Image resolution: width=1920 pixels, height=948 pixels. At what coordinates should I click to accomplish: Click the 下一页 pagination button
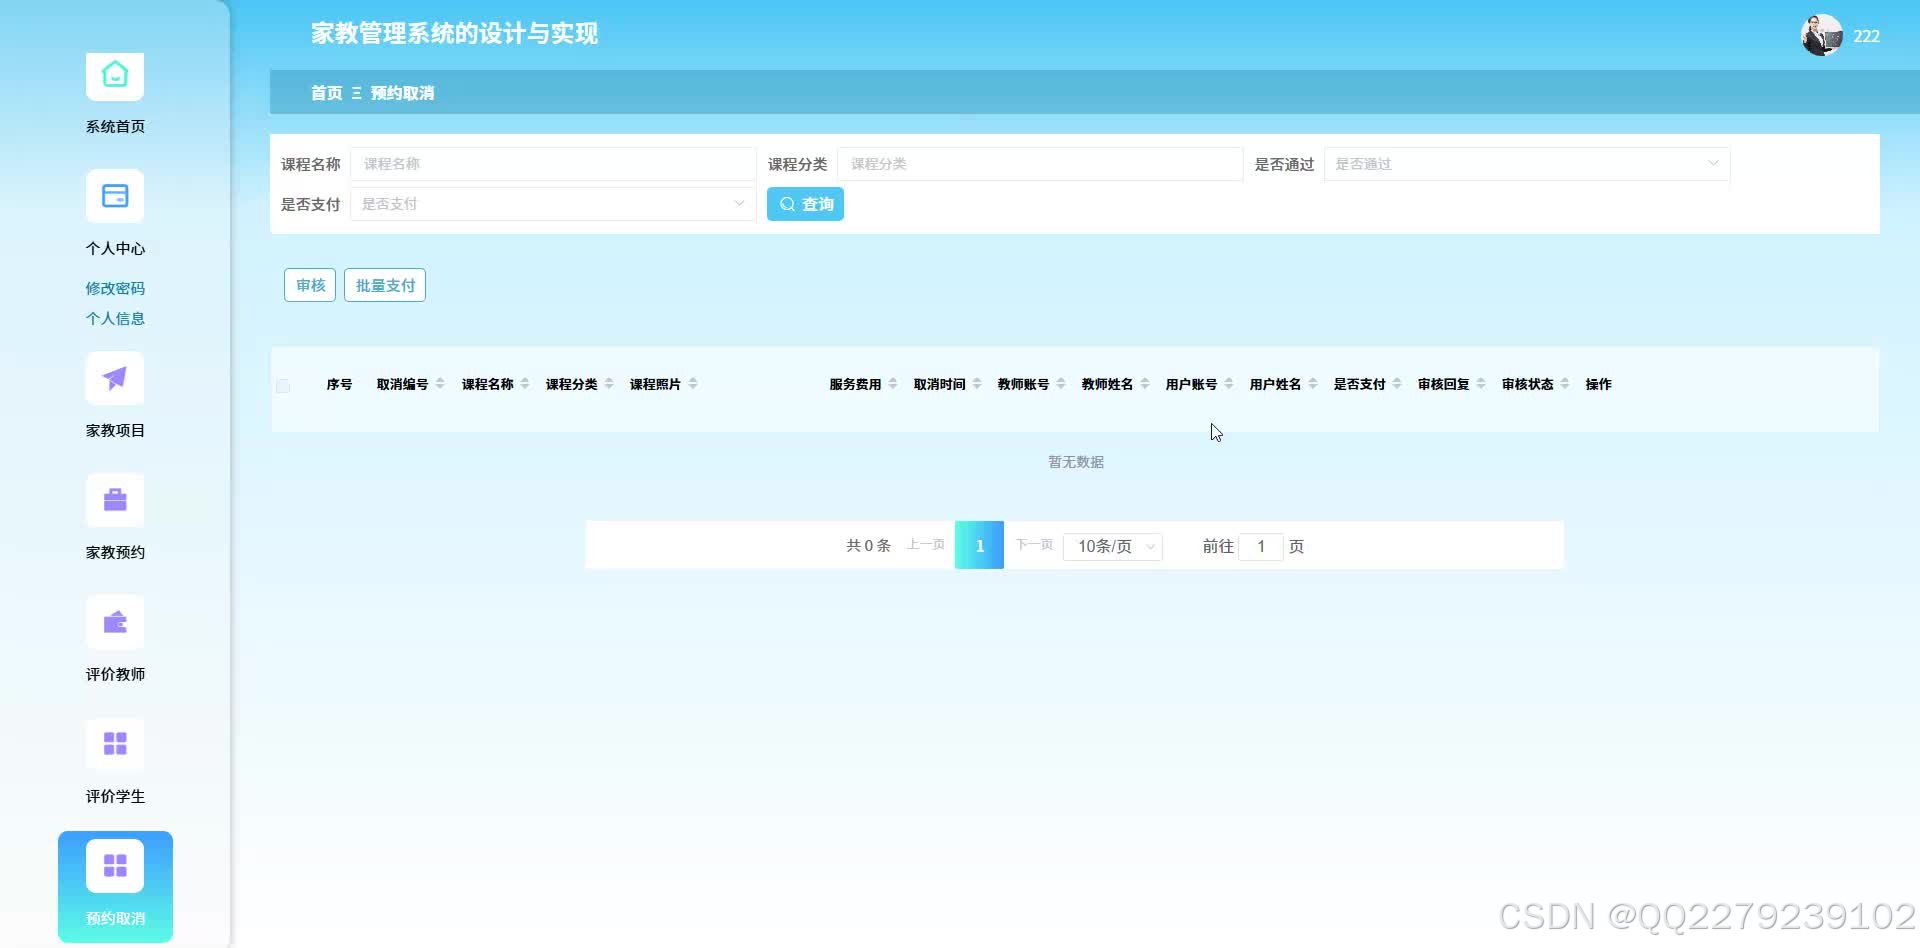pyautogui.click(x=1034, y=545)
